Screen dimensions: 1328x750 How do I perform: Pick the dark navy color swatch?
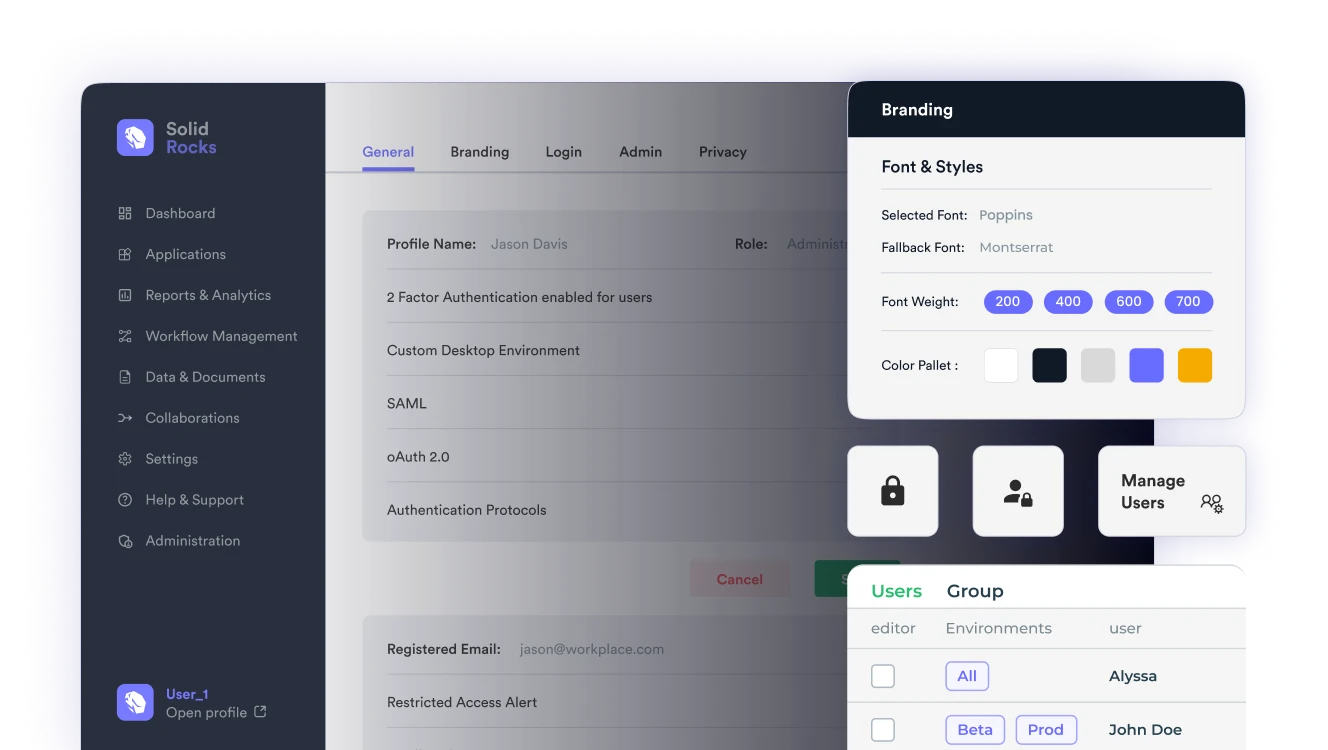(x=1050, y=365)
